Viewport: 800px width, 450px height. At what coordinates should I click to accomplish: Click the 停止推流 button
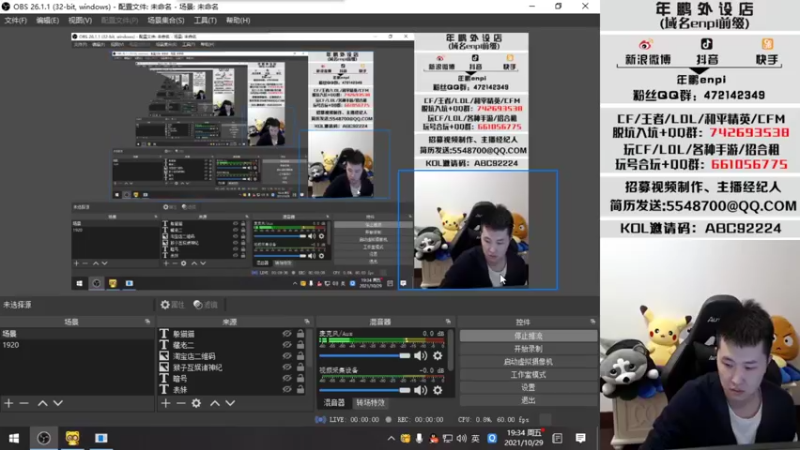[x=528, y=336]
